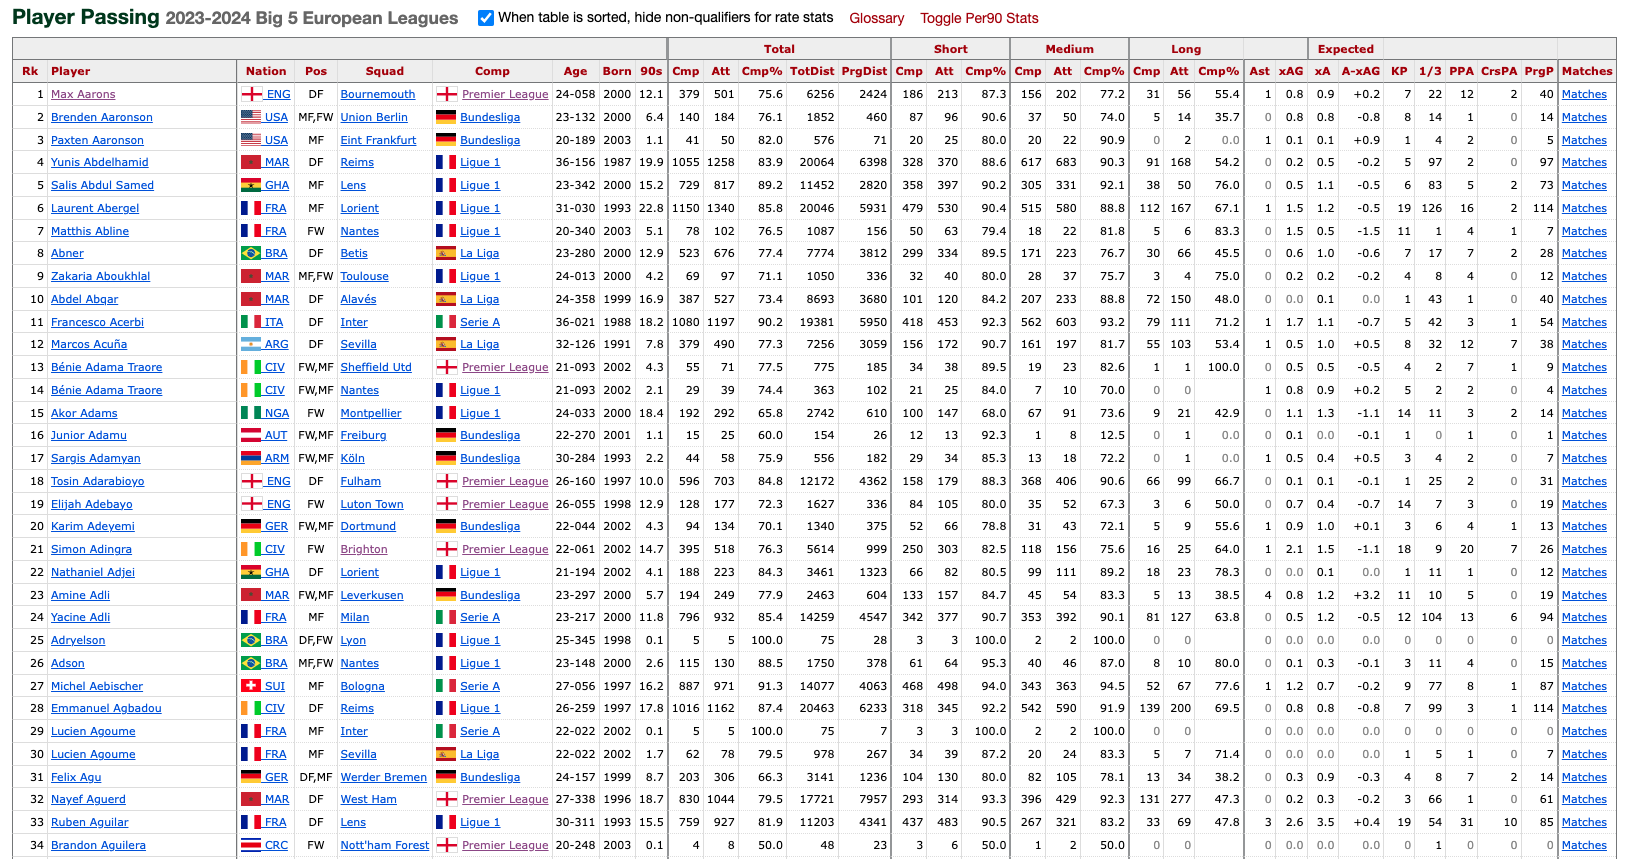Click Switzerland flag in Michel Aebischer row

point(251,686)
